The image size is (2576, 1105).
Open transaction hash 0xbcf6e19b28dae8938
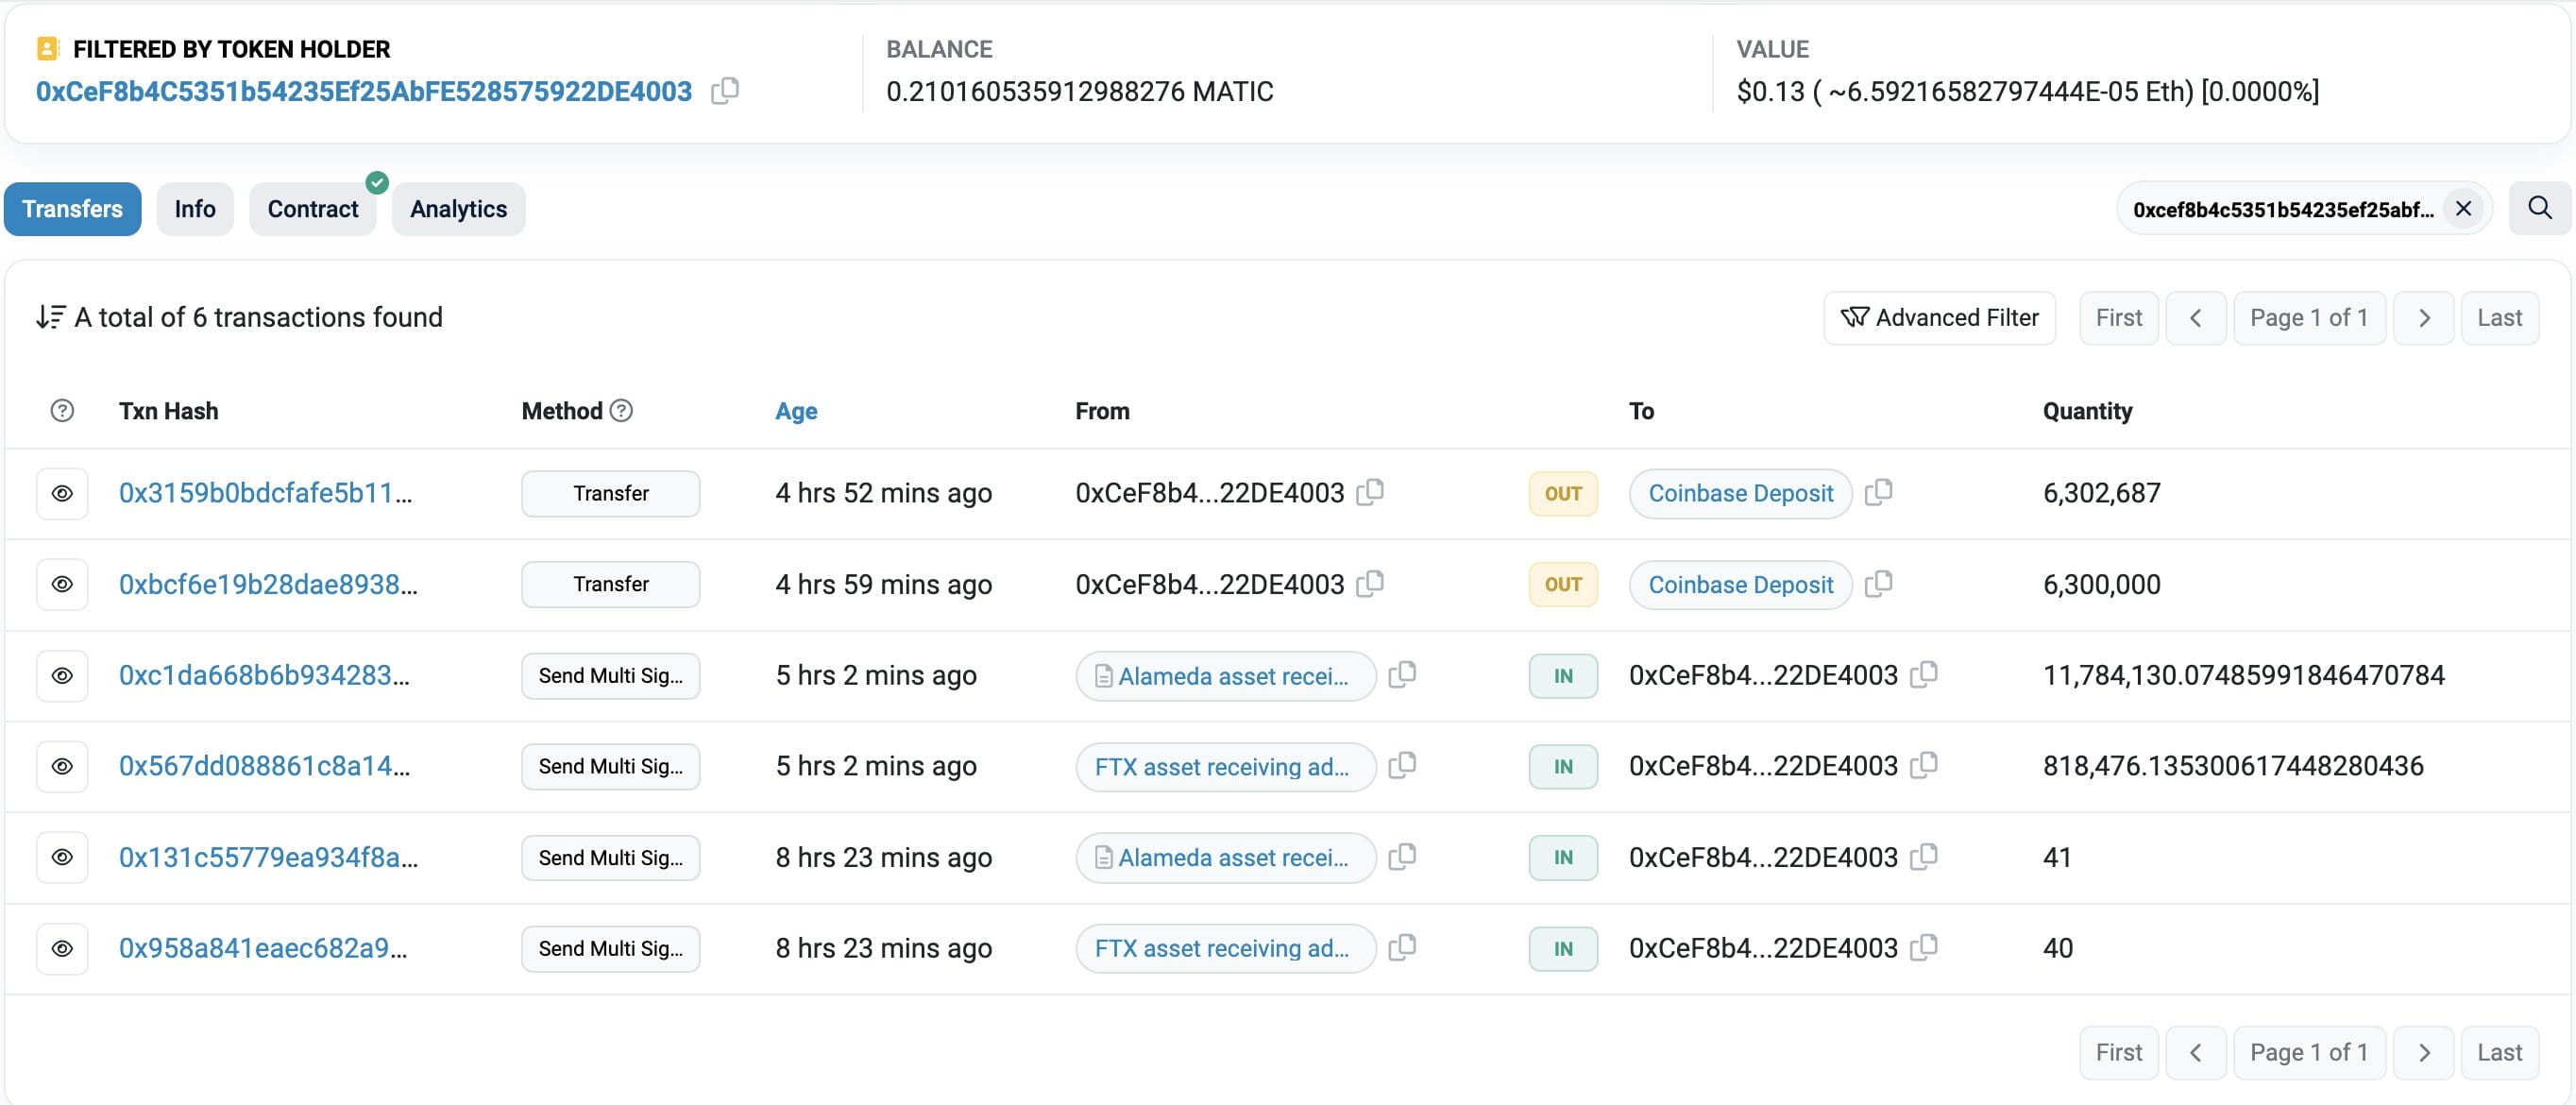267,584
